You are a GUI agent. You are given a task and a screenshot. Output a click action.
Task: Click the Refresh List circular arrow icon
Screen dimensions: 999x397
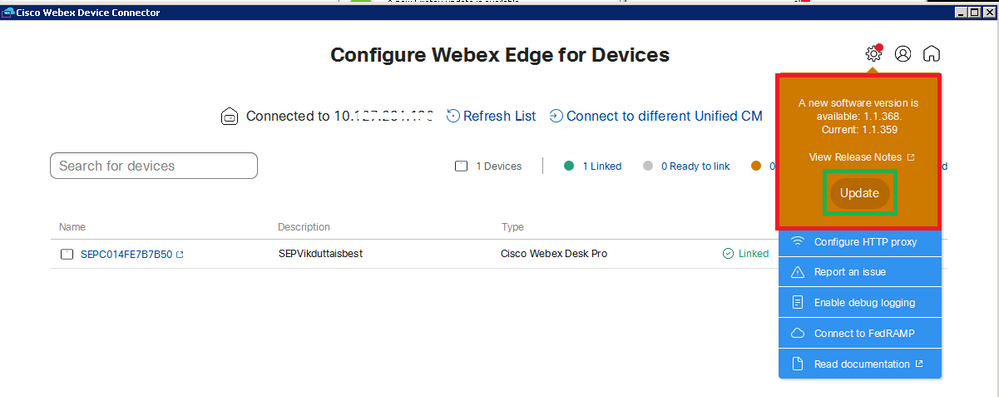453,116
